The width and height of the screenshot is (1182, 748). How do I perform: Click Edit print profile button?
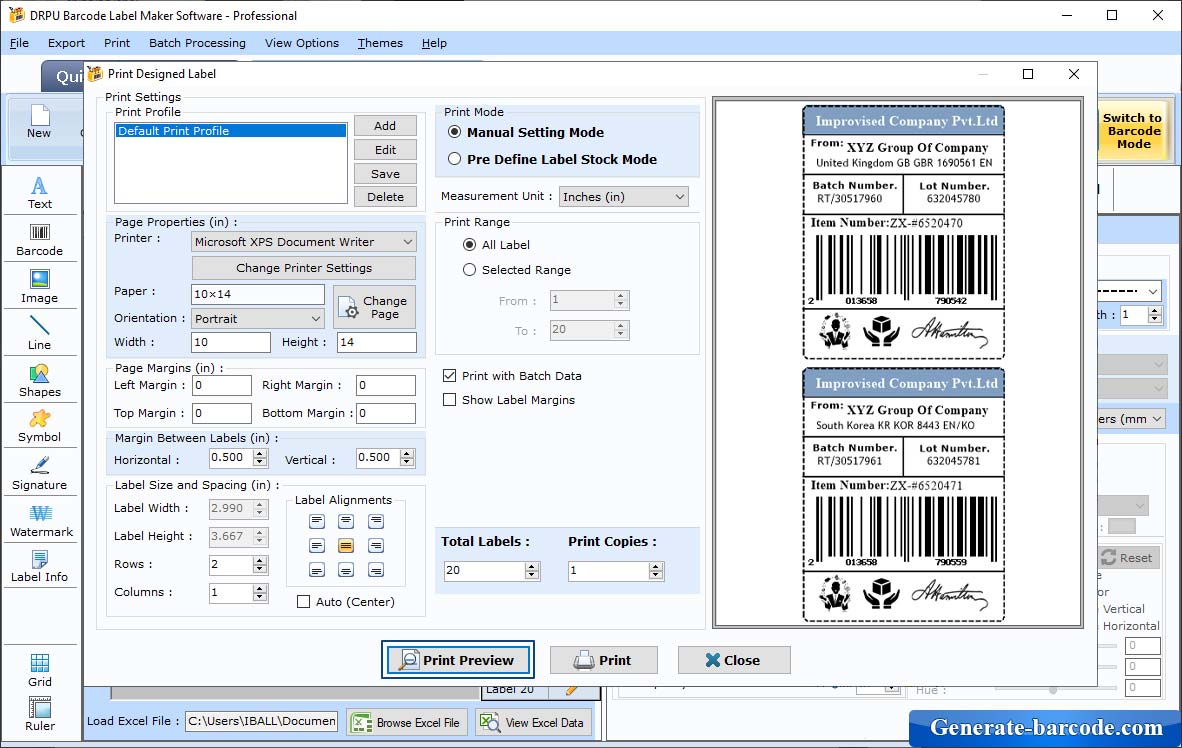[x=385, y=150]
